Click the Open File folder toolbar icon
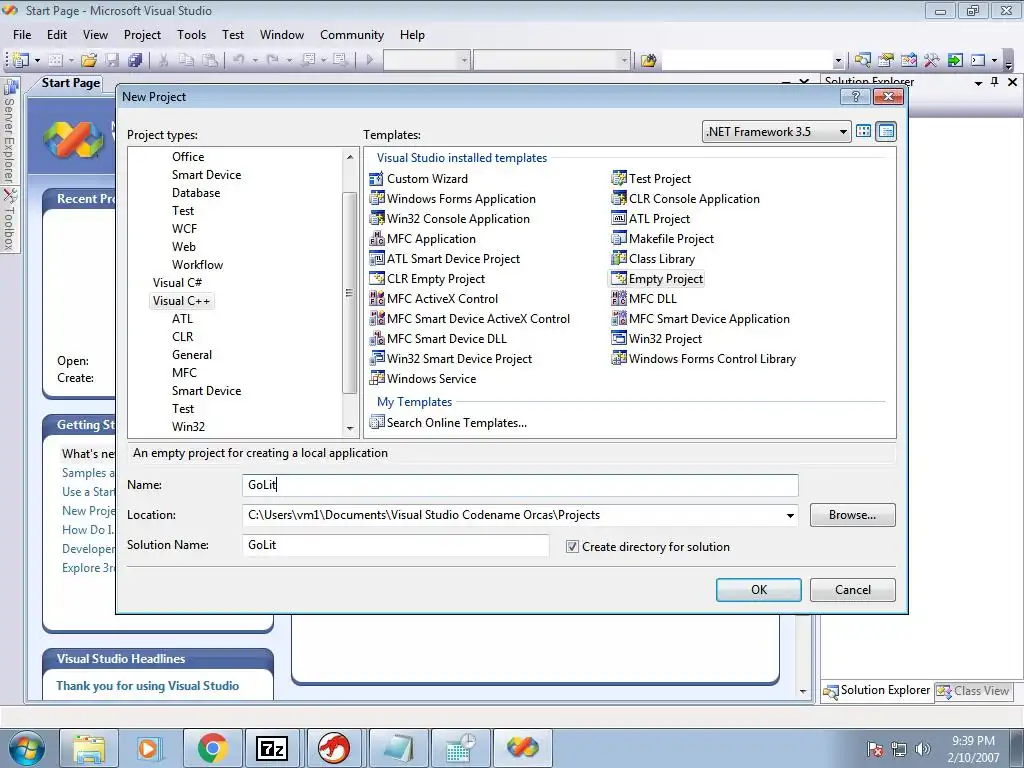1024x768 pixels. [x=89, y=60]
